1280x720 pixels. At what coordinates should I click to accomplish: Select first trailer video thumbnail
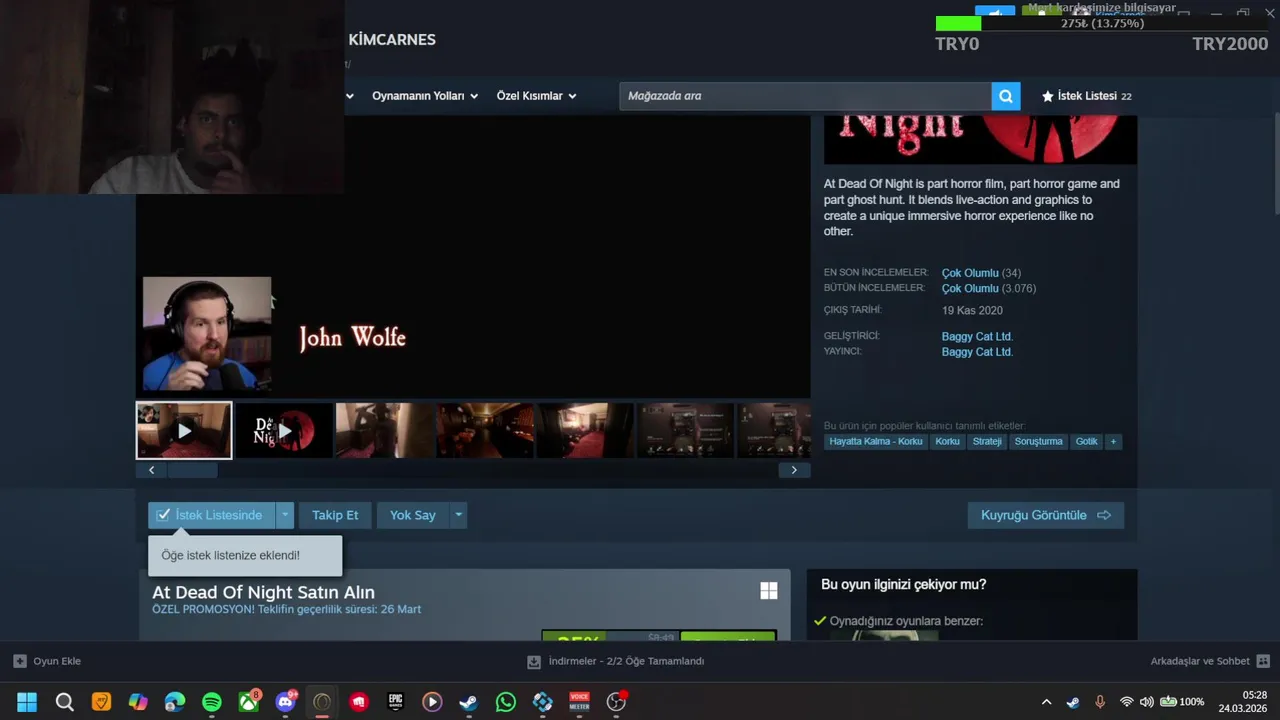(184, 431)
